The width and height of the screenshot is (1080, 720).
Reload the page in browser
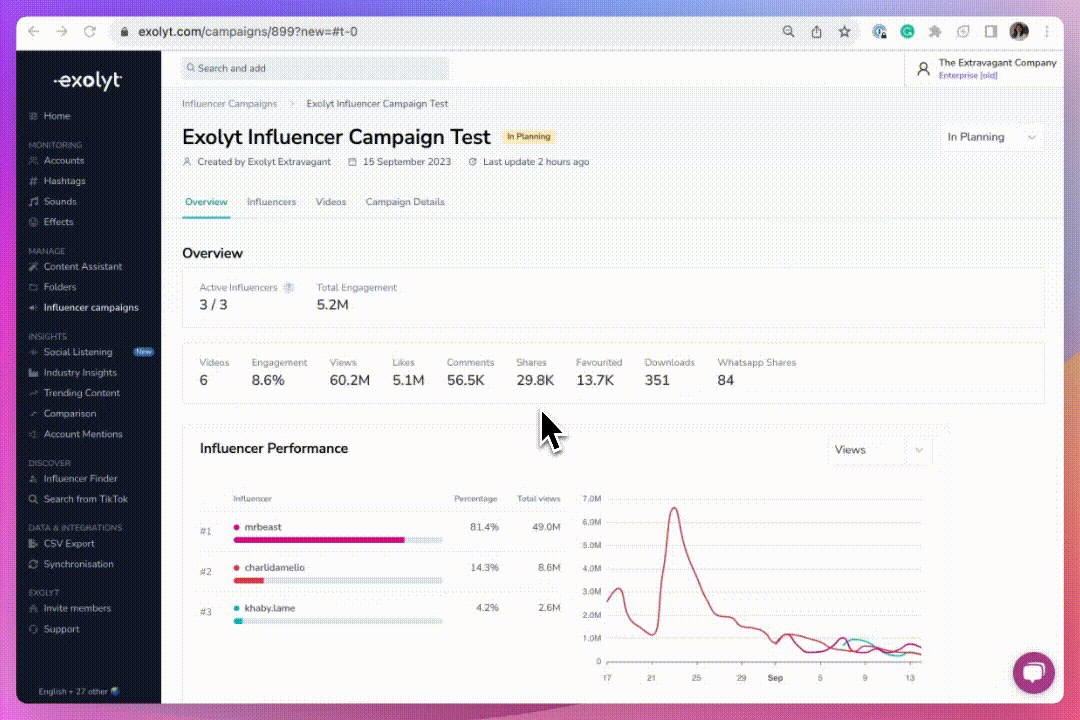90,32
